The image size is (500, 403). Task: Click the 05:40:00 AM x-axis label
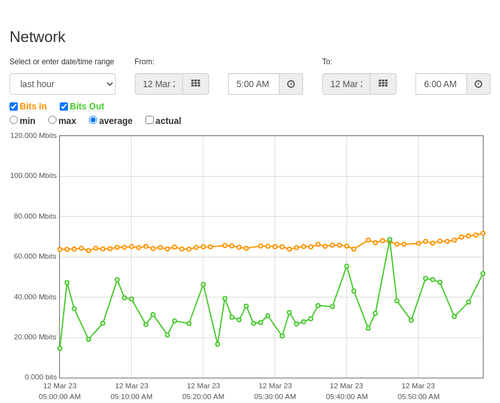coord(347,397)
